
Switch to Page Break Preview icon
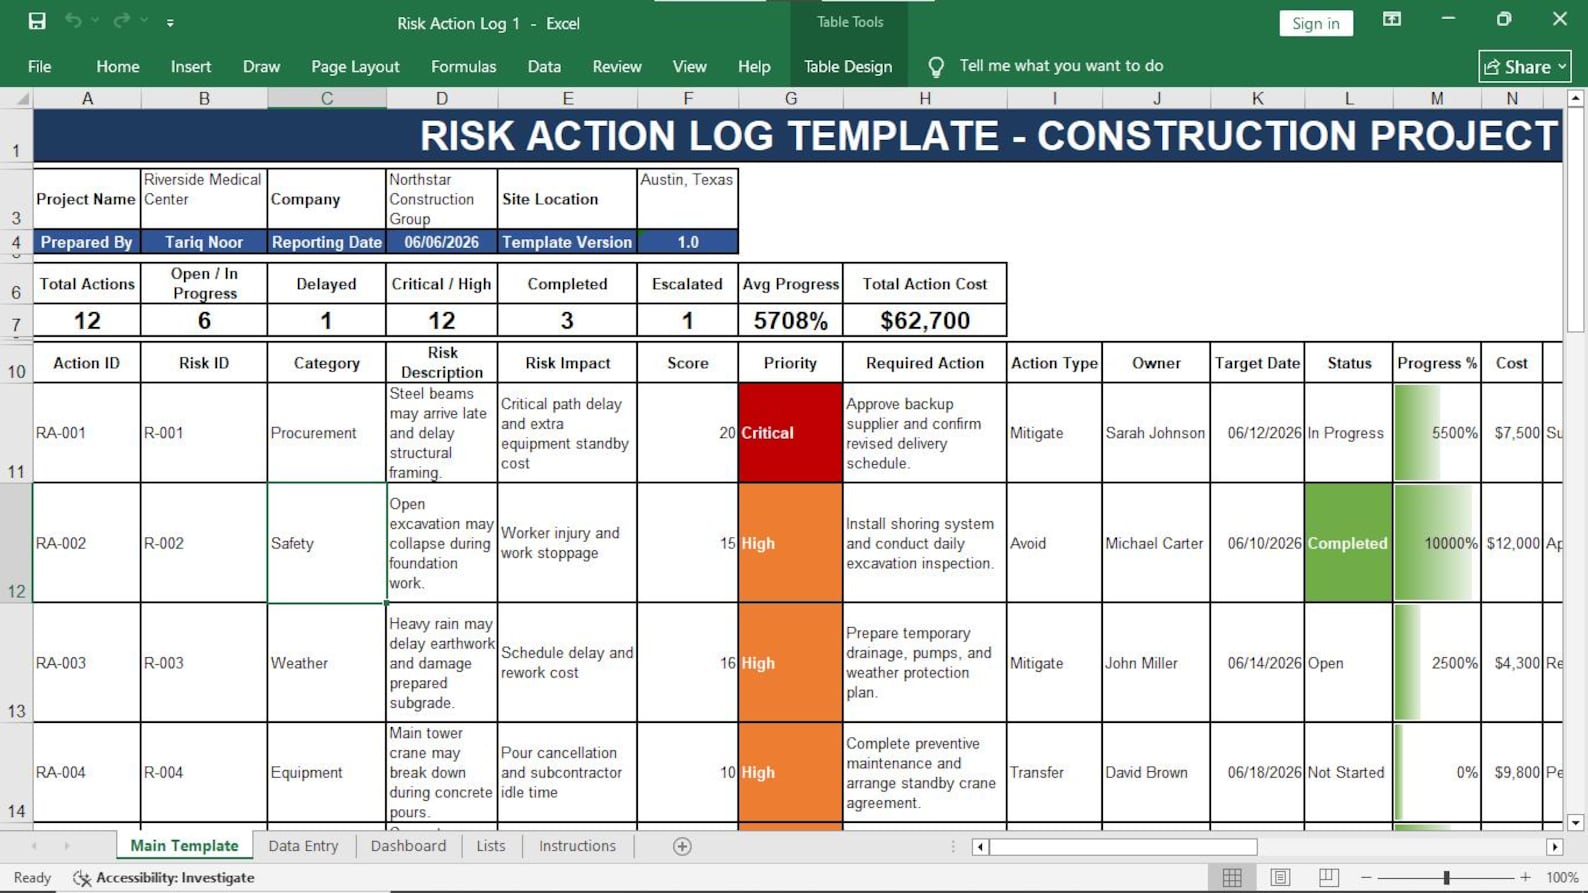click(x=1328, y=877)
